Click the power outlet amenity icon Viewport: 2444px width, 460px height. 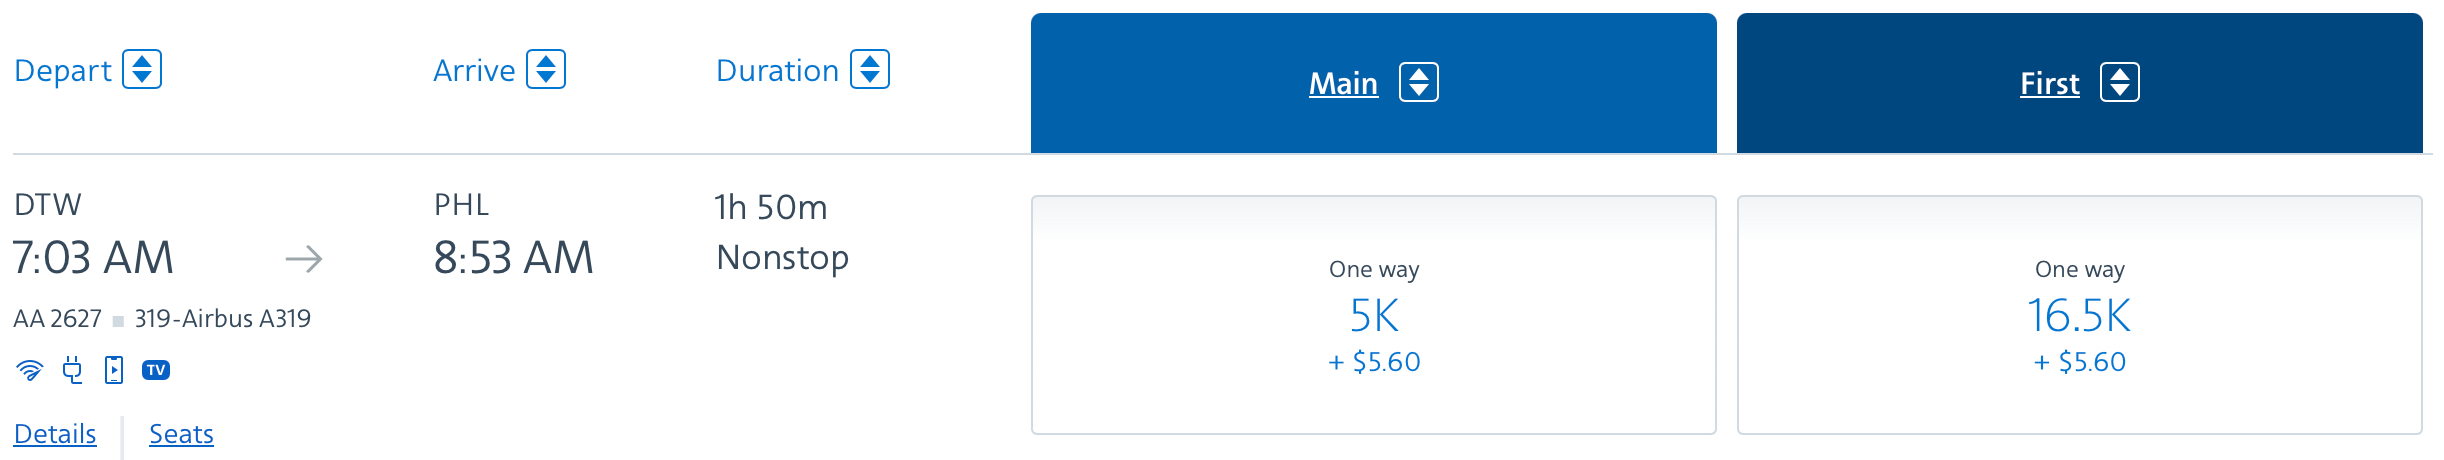pyautogui.click(x=72, y=371)
